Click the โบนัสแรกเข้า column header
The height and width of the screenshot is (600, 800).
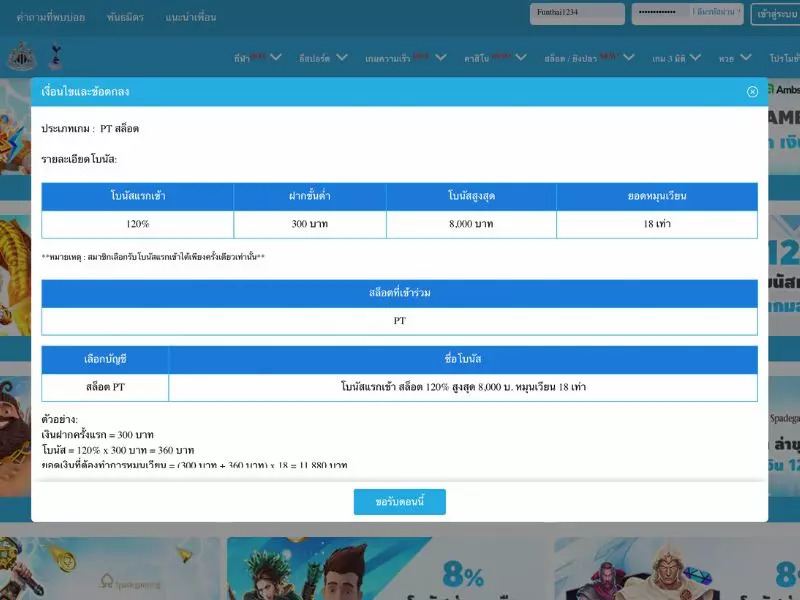pos(137,196)
